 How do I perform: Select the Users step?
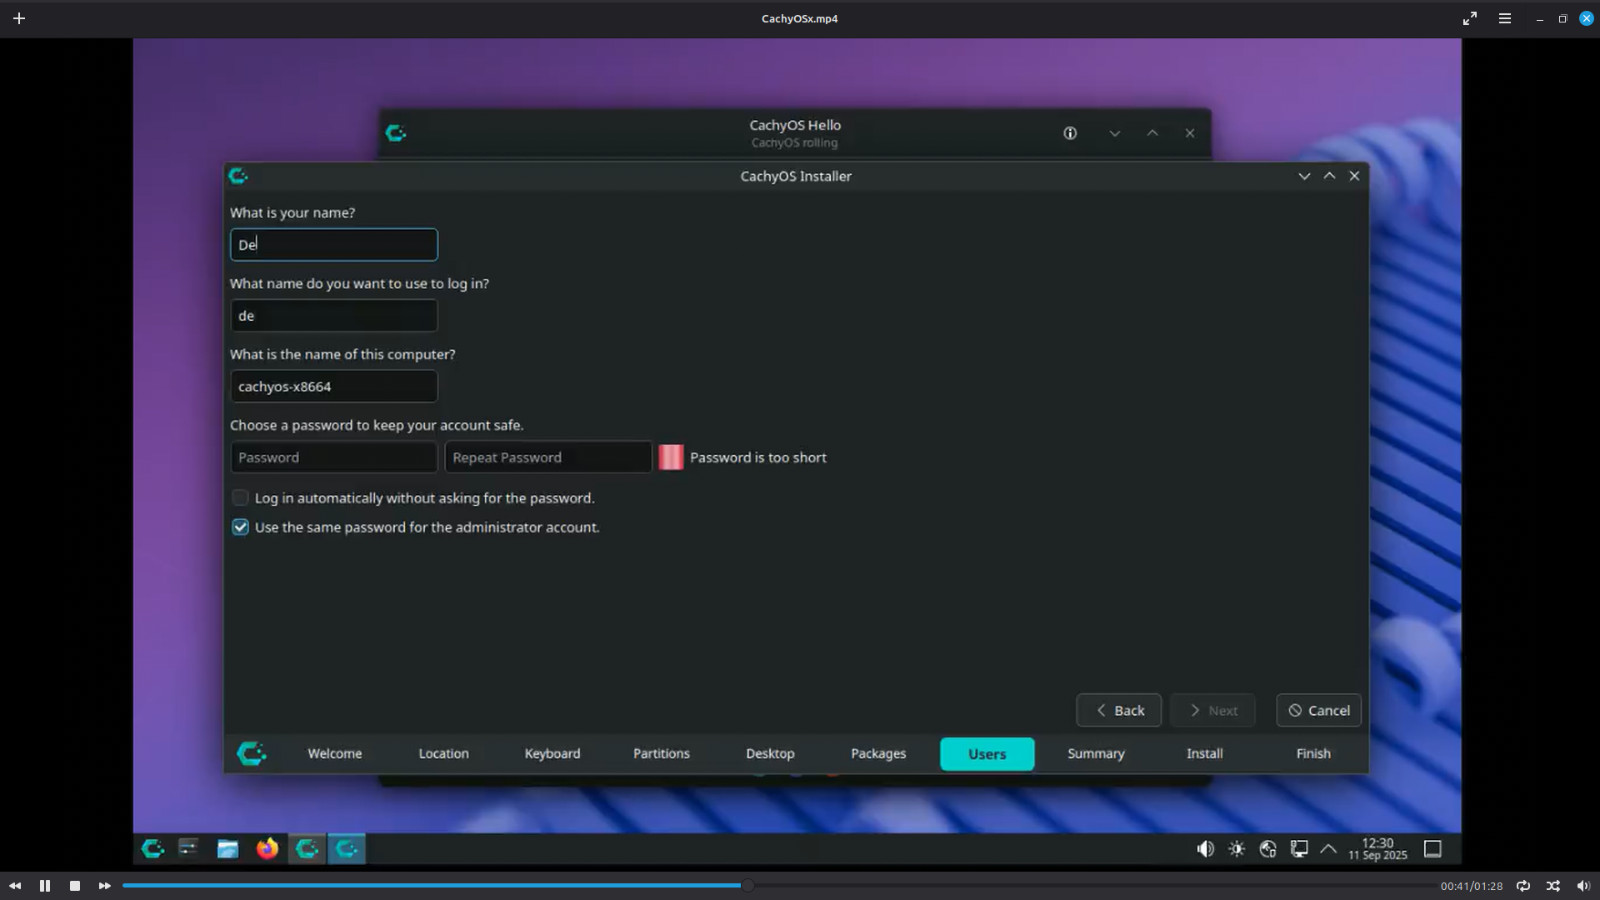(987, 754)
